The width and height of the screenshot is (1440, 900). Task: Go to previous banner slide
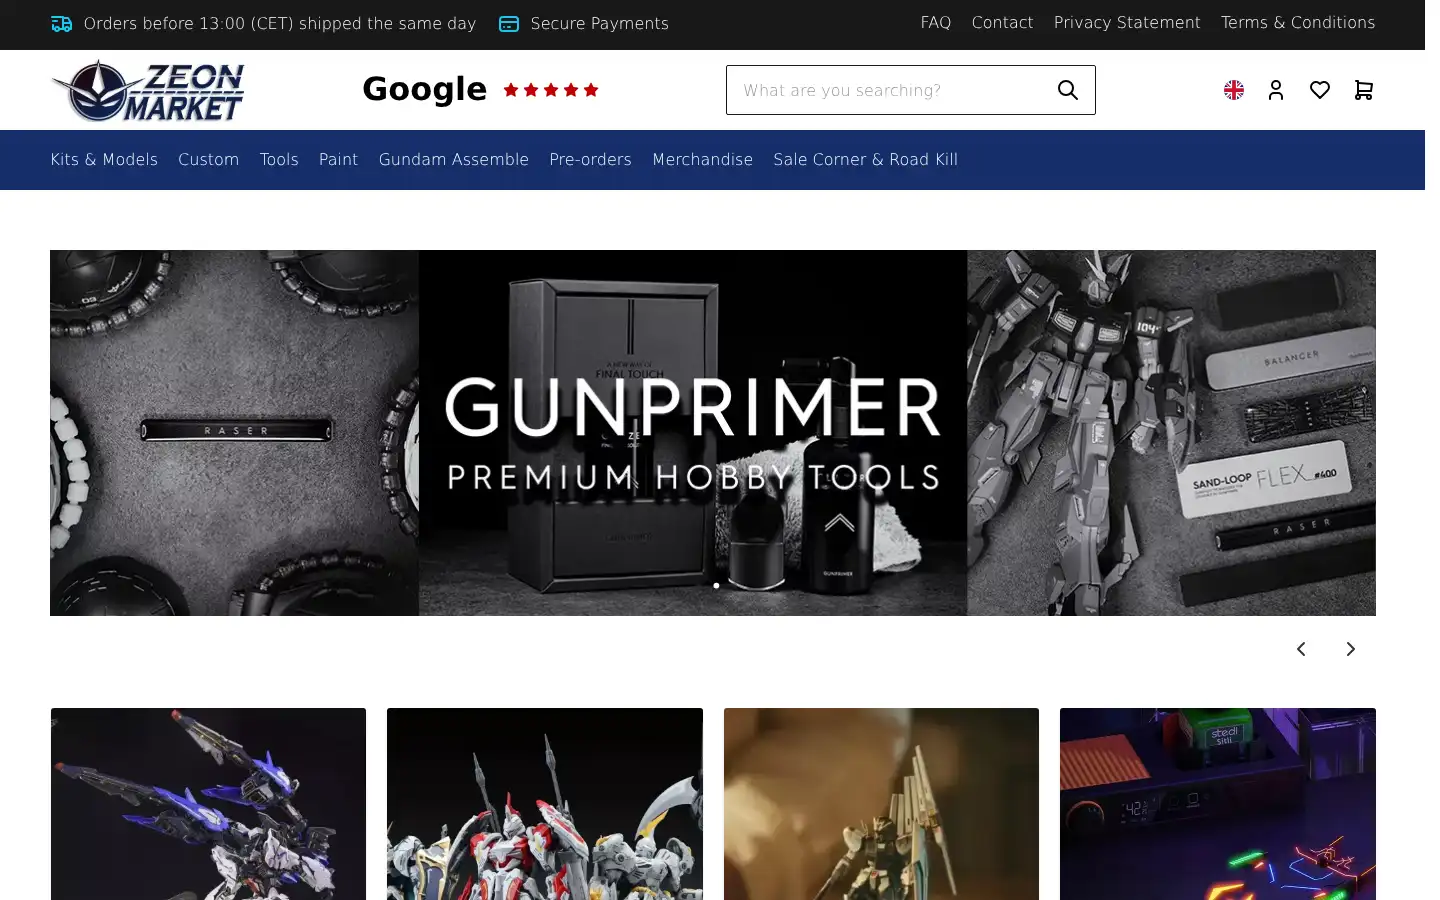1301,649
